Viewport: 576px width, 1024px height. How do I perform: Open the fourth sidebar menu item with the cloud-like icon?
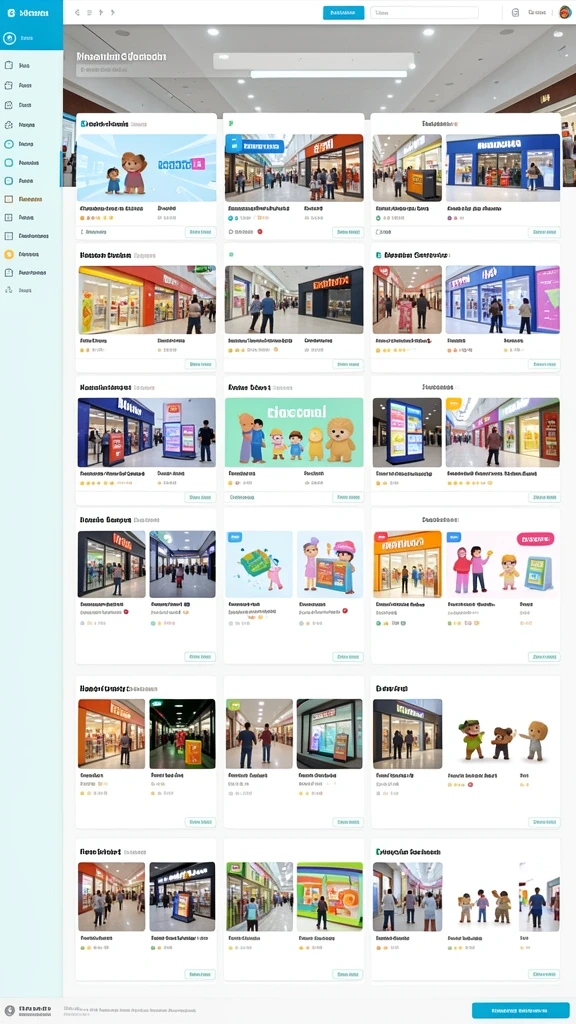click(x=24, y=124)
